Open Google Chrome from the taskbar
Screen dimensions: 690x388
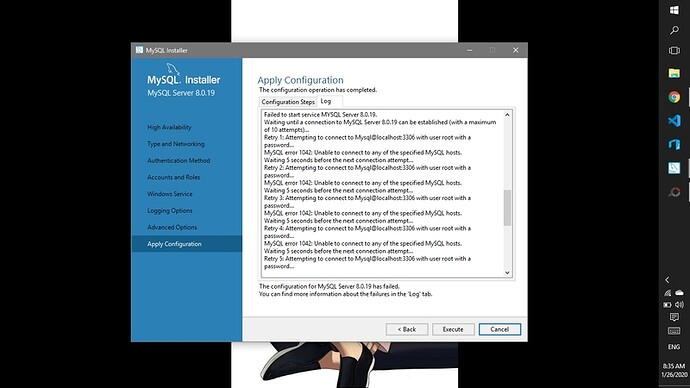coord(674,97)
